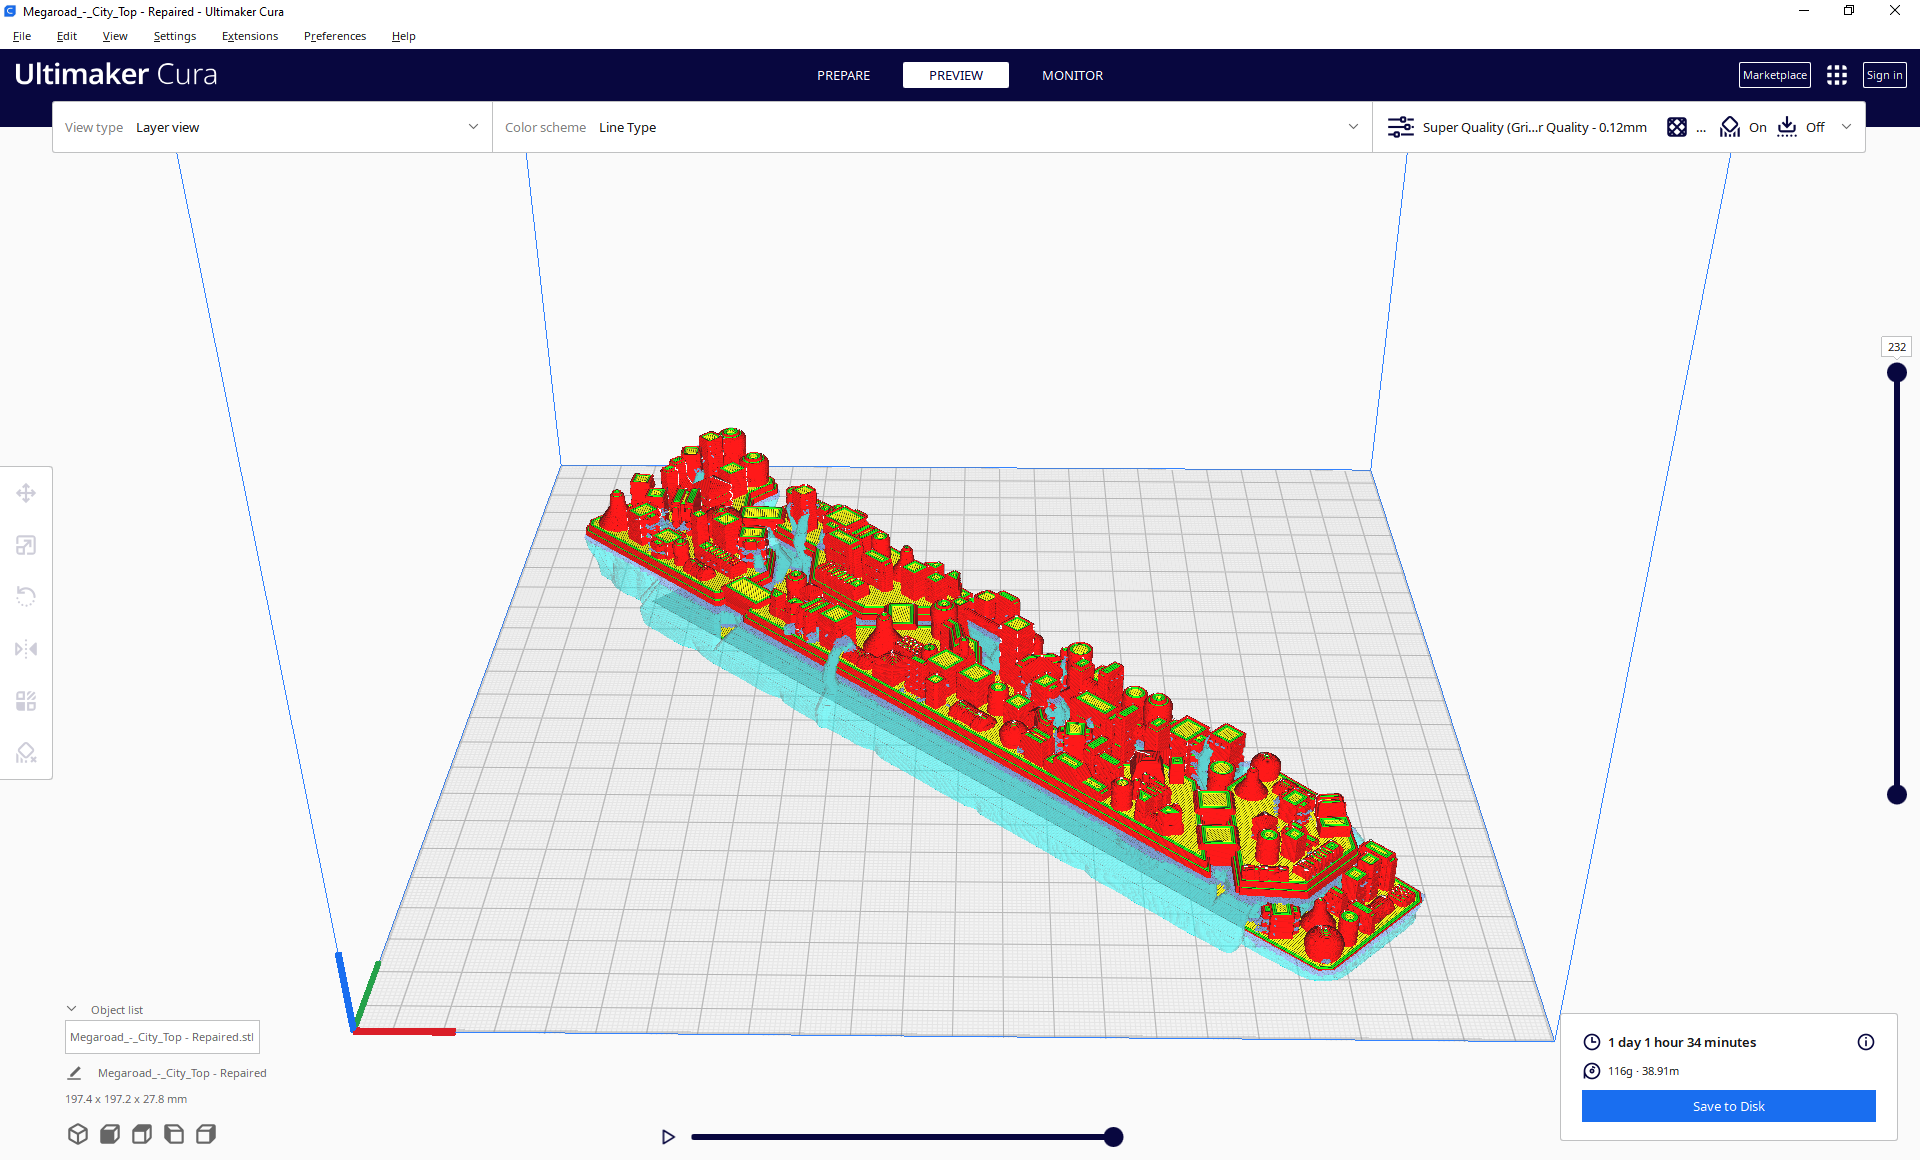Collapse the Object list
The height and width of the screenshot is (1160, 1920).
tap(72, 1009)
